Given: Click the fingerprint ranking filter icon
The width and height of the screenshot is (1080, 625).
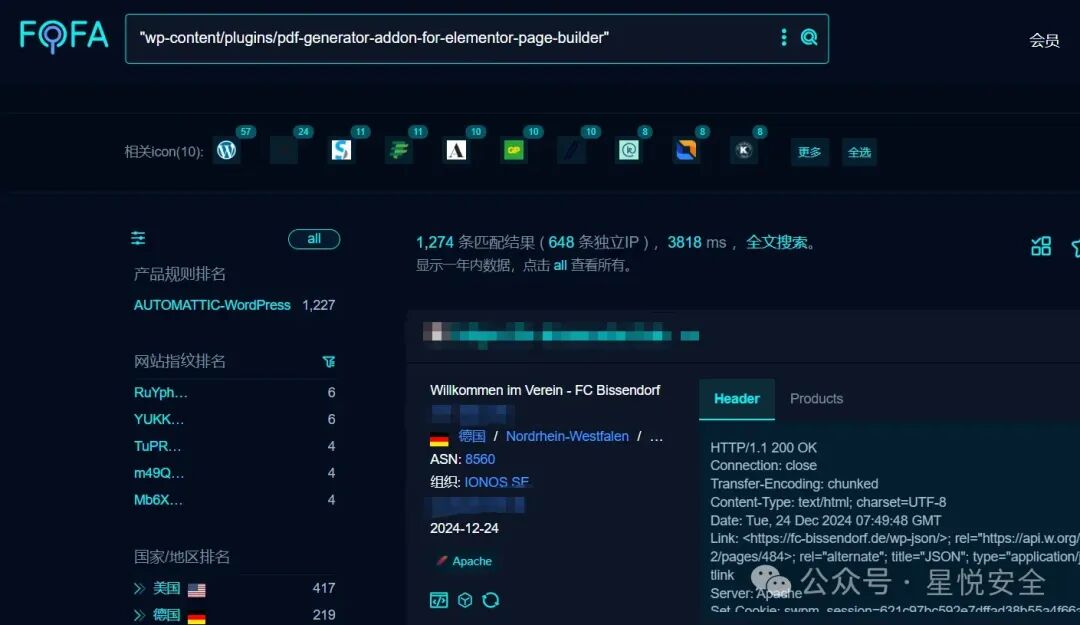Looking at the screenshot, I should tap(329, 362).
